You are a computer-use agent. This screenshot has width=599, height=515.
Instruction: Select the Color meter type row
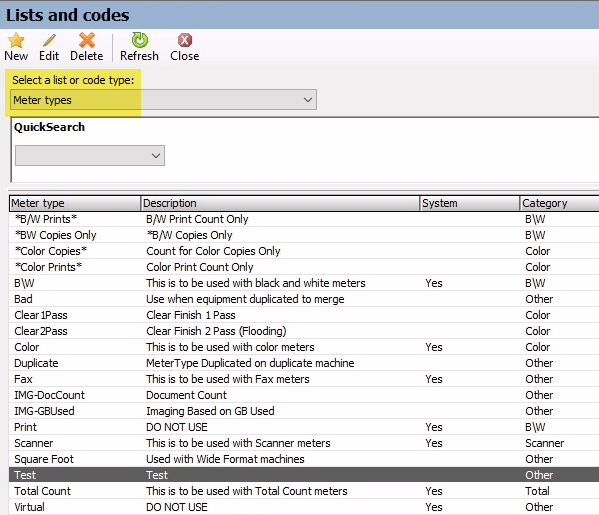click(x=304, y=347)
